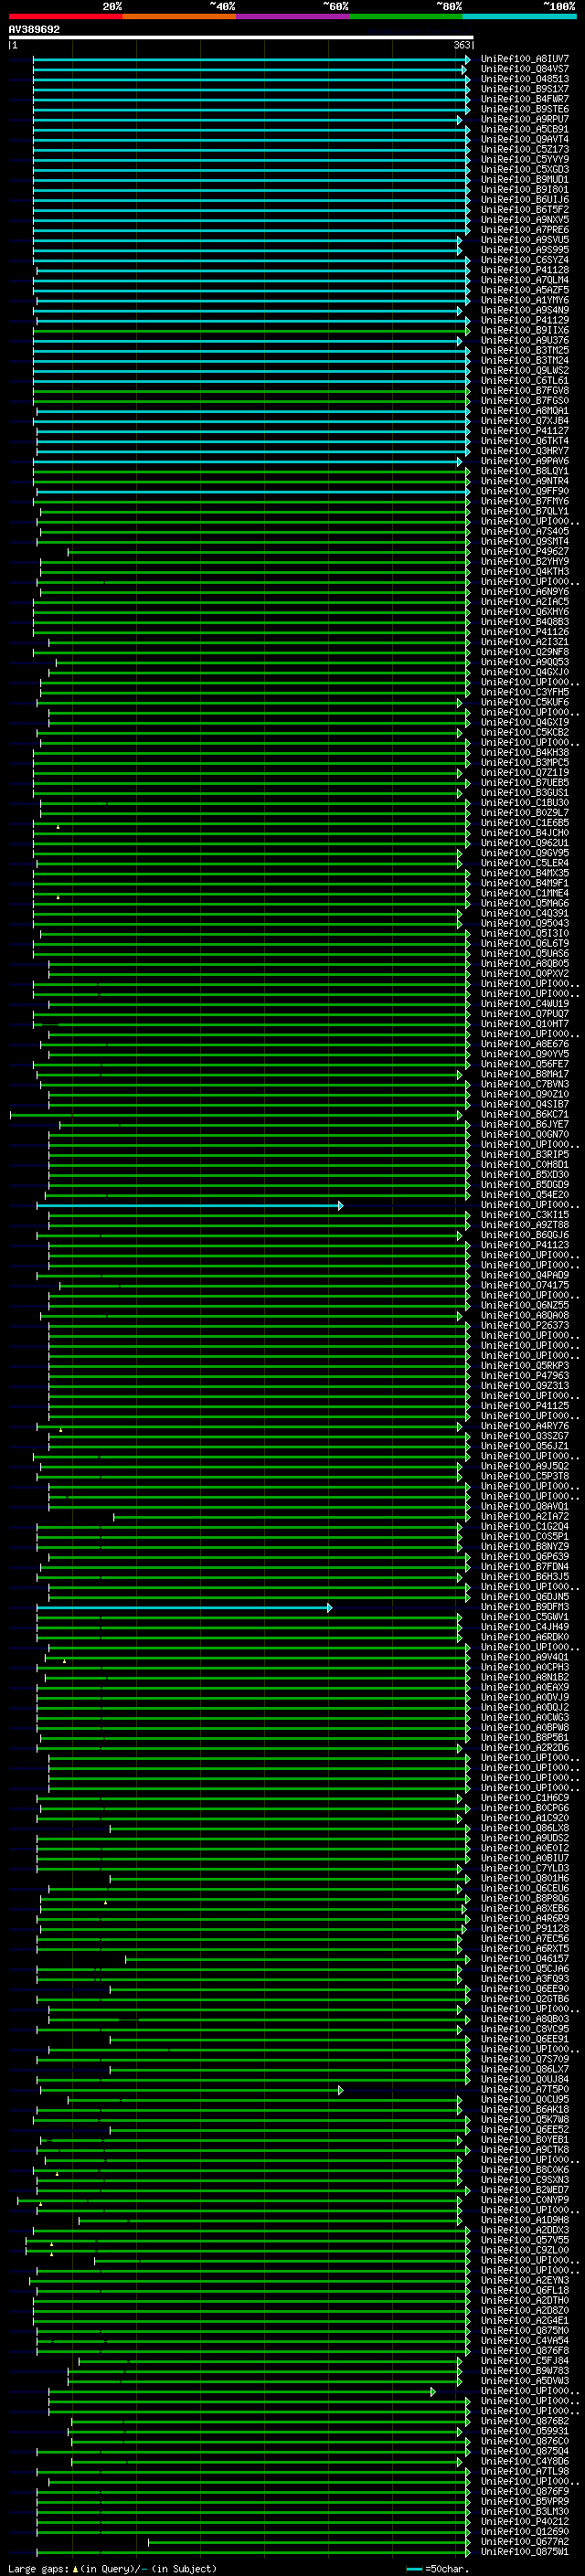Viewport: 585px width, 2576px height.
Task: Click hit name UniRef100_P41126
Action: click(525, 632)
